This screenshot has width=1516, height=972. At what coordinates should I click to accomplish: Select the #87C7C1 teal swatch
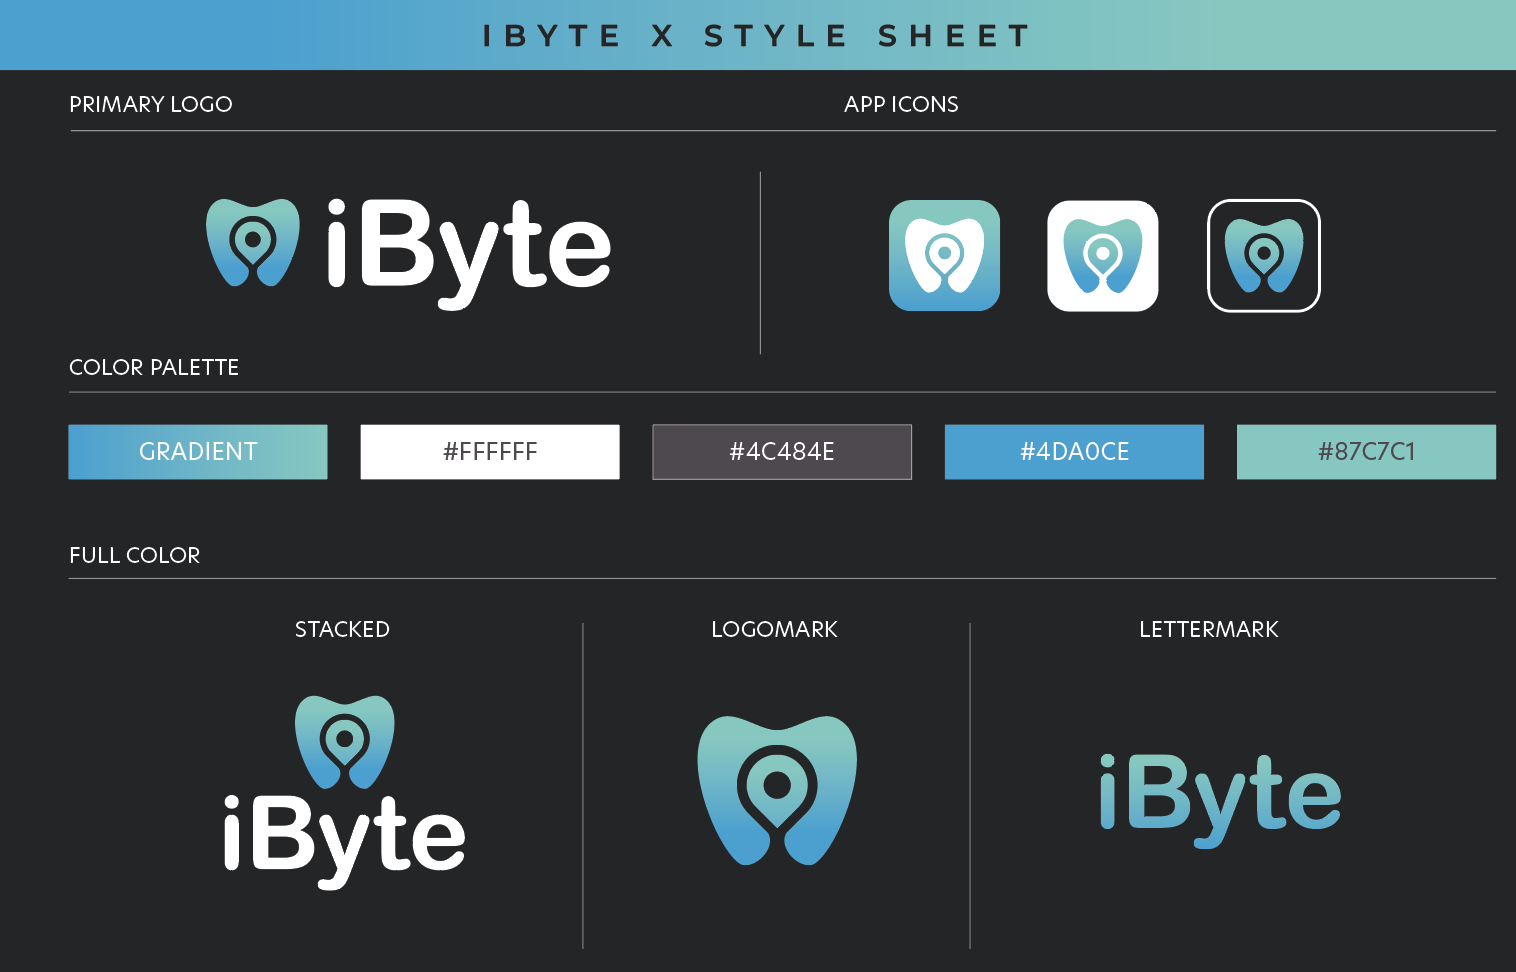click(1366, 452)
